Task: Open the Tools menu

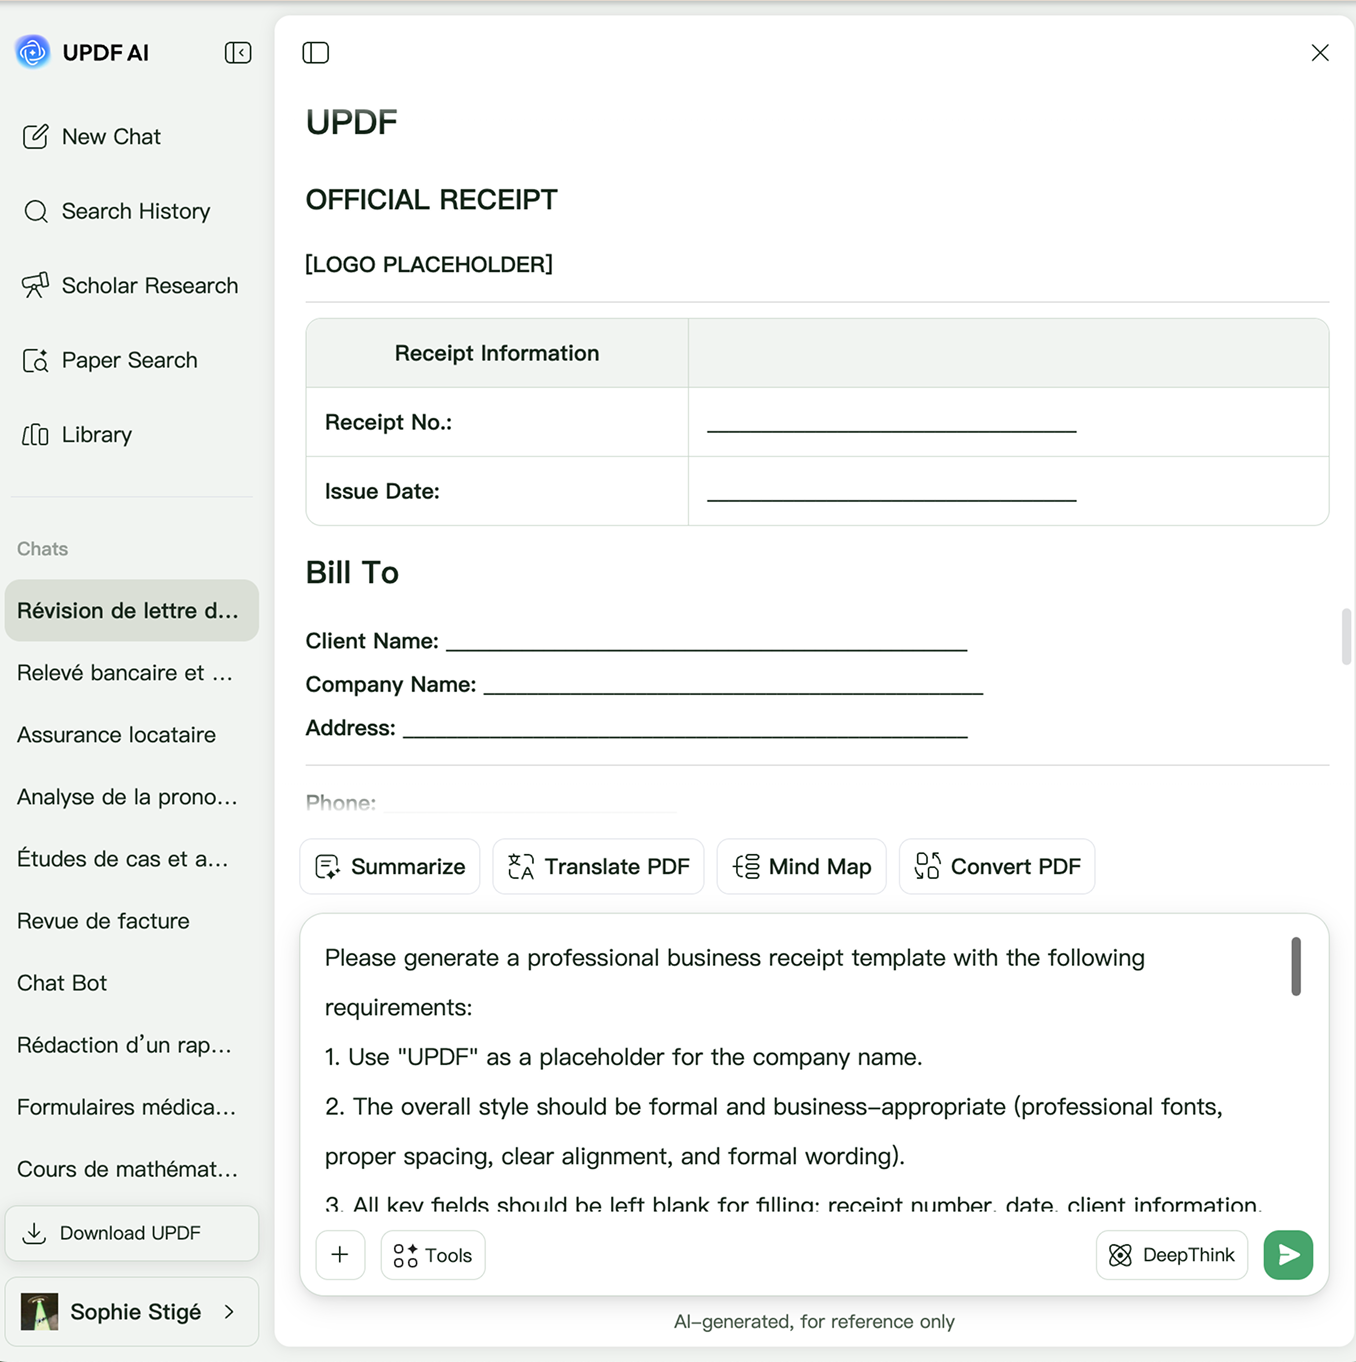Action: [433, 1255]
